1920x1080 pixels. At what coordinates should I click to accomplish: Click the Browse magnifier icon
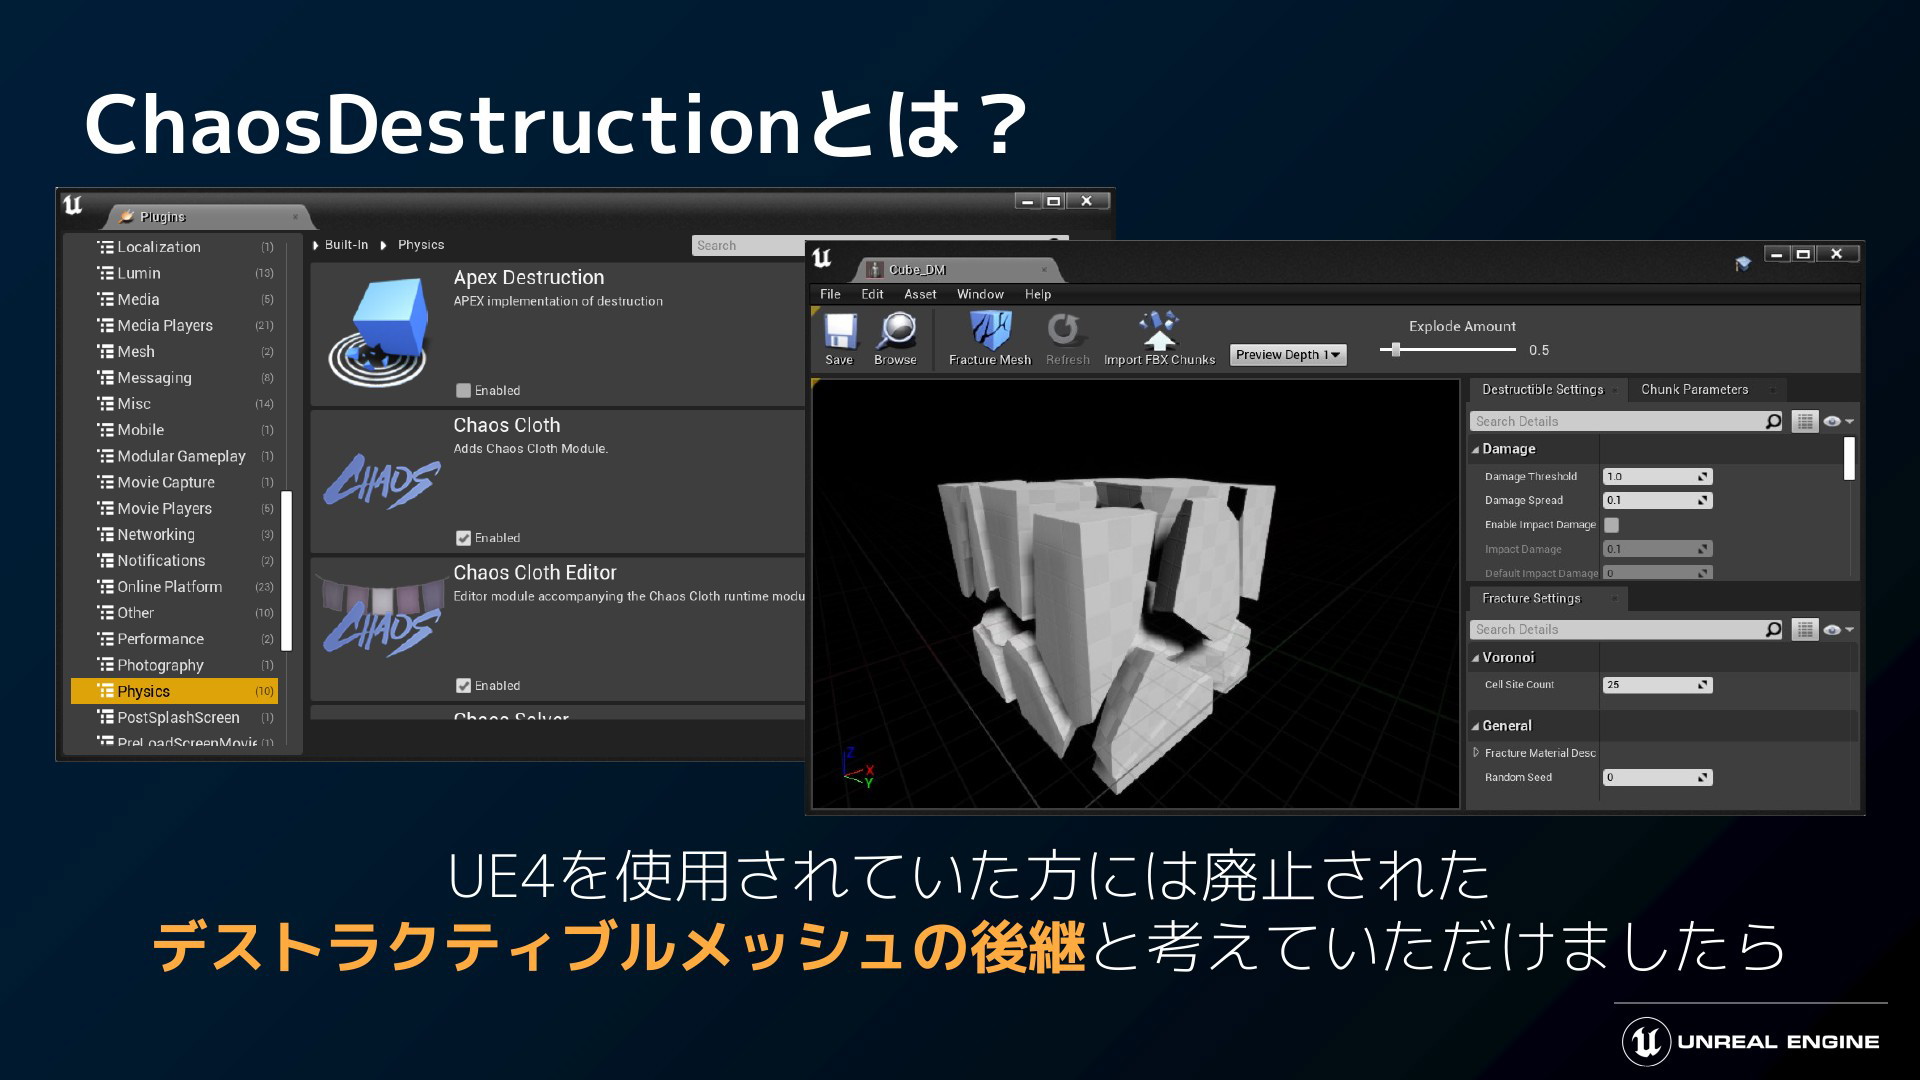(x=896, y=330)
